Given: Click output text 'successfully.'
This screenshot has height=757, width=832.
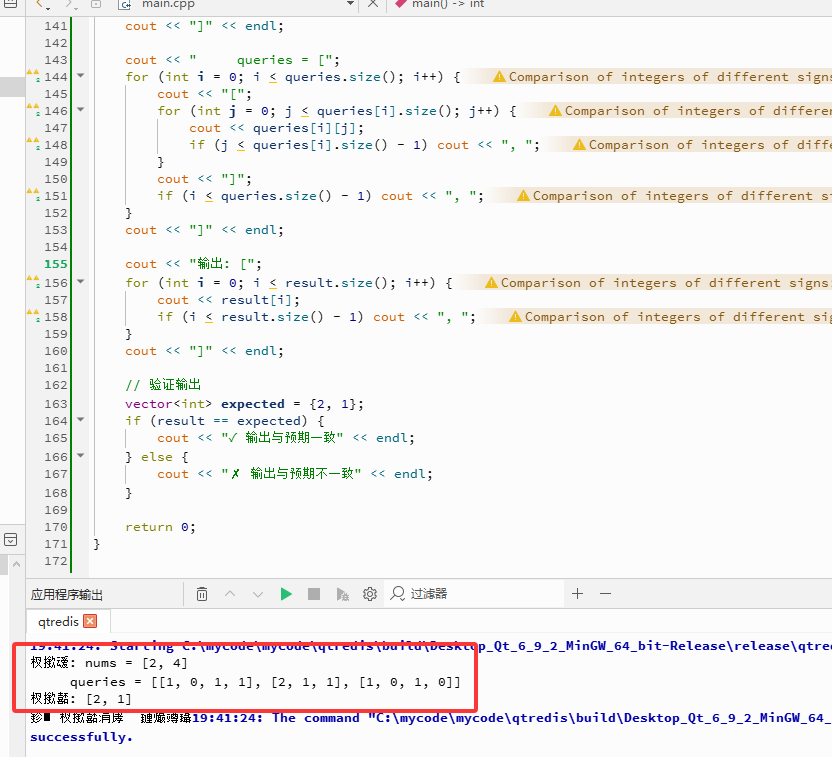Looking at the screenshot, I should [x=81, y=737].
